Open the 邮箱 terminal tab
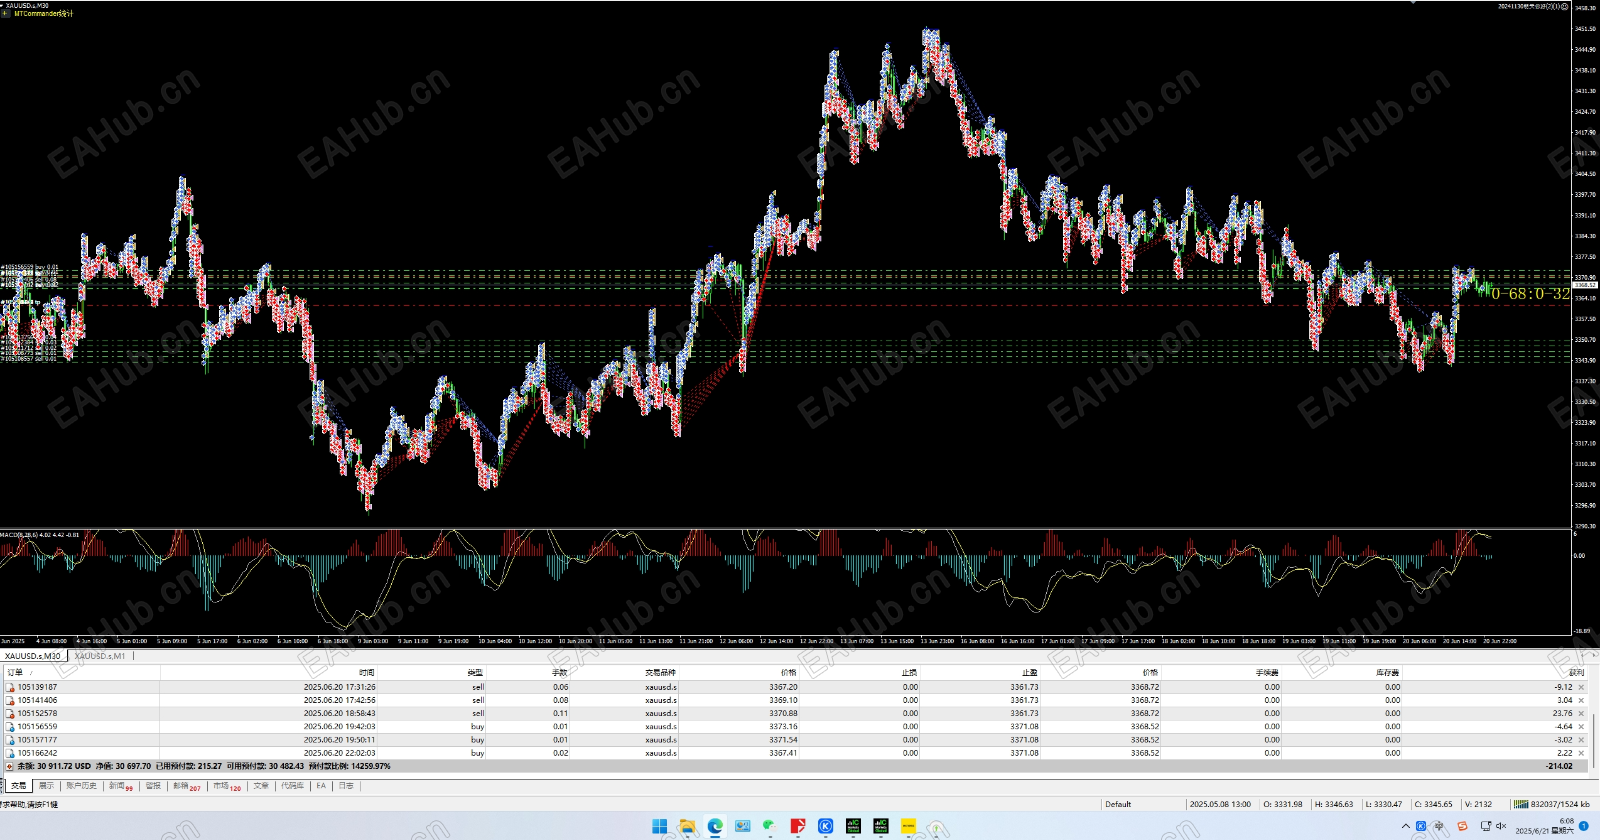The image size is (1600, 840). pos(186,786)
